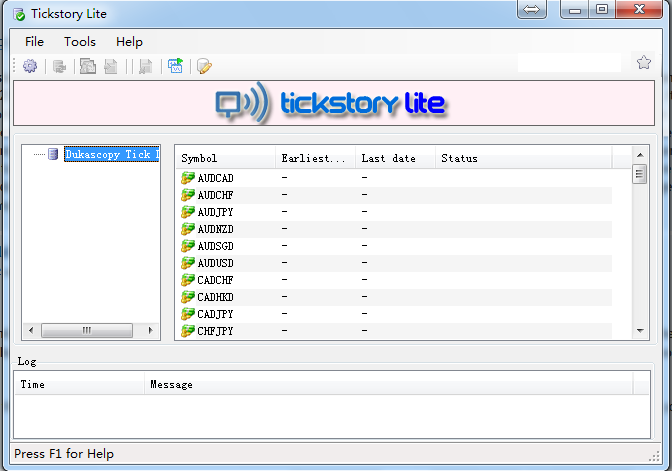Click the grayed export to MT4 icon
The image size is (672, 471).
pos(88,66)
